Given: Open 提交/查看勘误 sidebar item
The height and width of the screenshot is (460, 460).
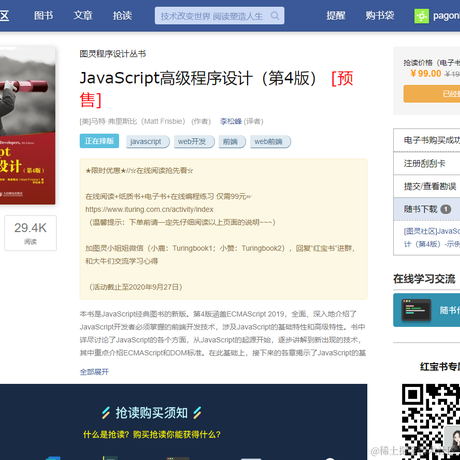Looking at the screenshot, I should coord(427,186).
